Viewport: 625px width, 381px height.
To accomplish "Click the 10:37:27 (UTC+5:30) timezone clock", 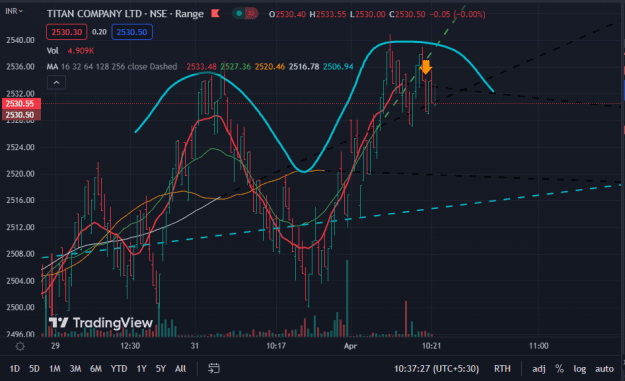I will pos(436,369).
